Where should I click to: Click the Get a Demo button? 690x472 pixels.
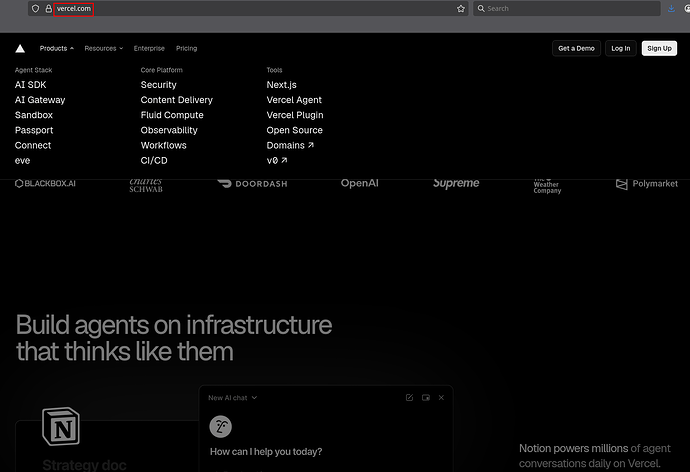576,48
